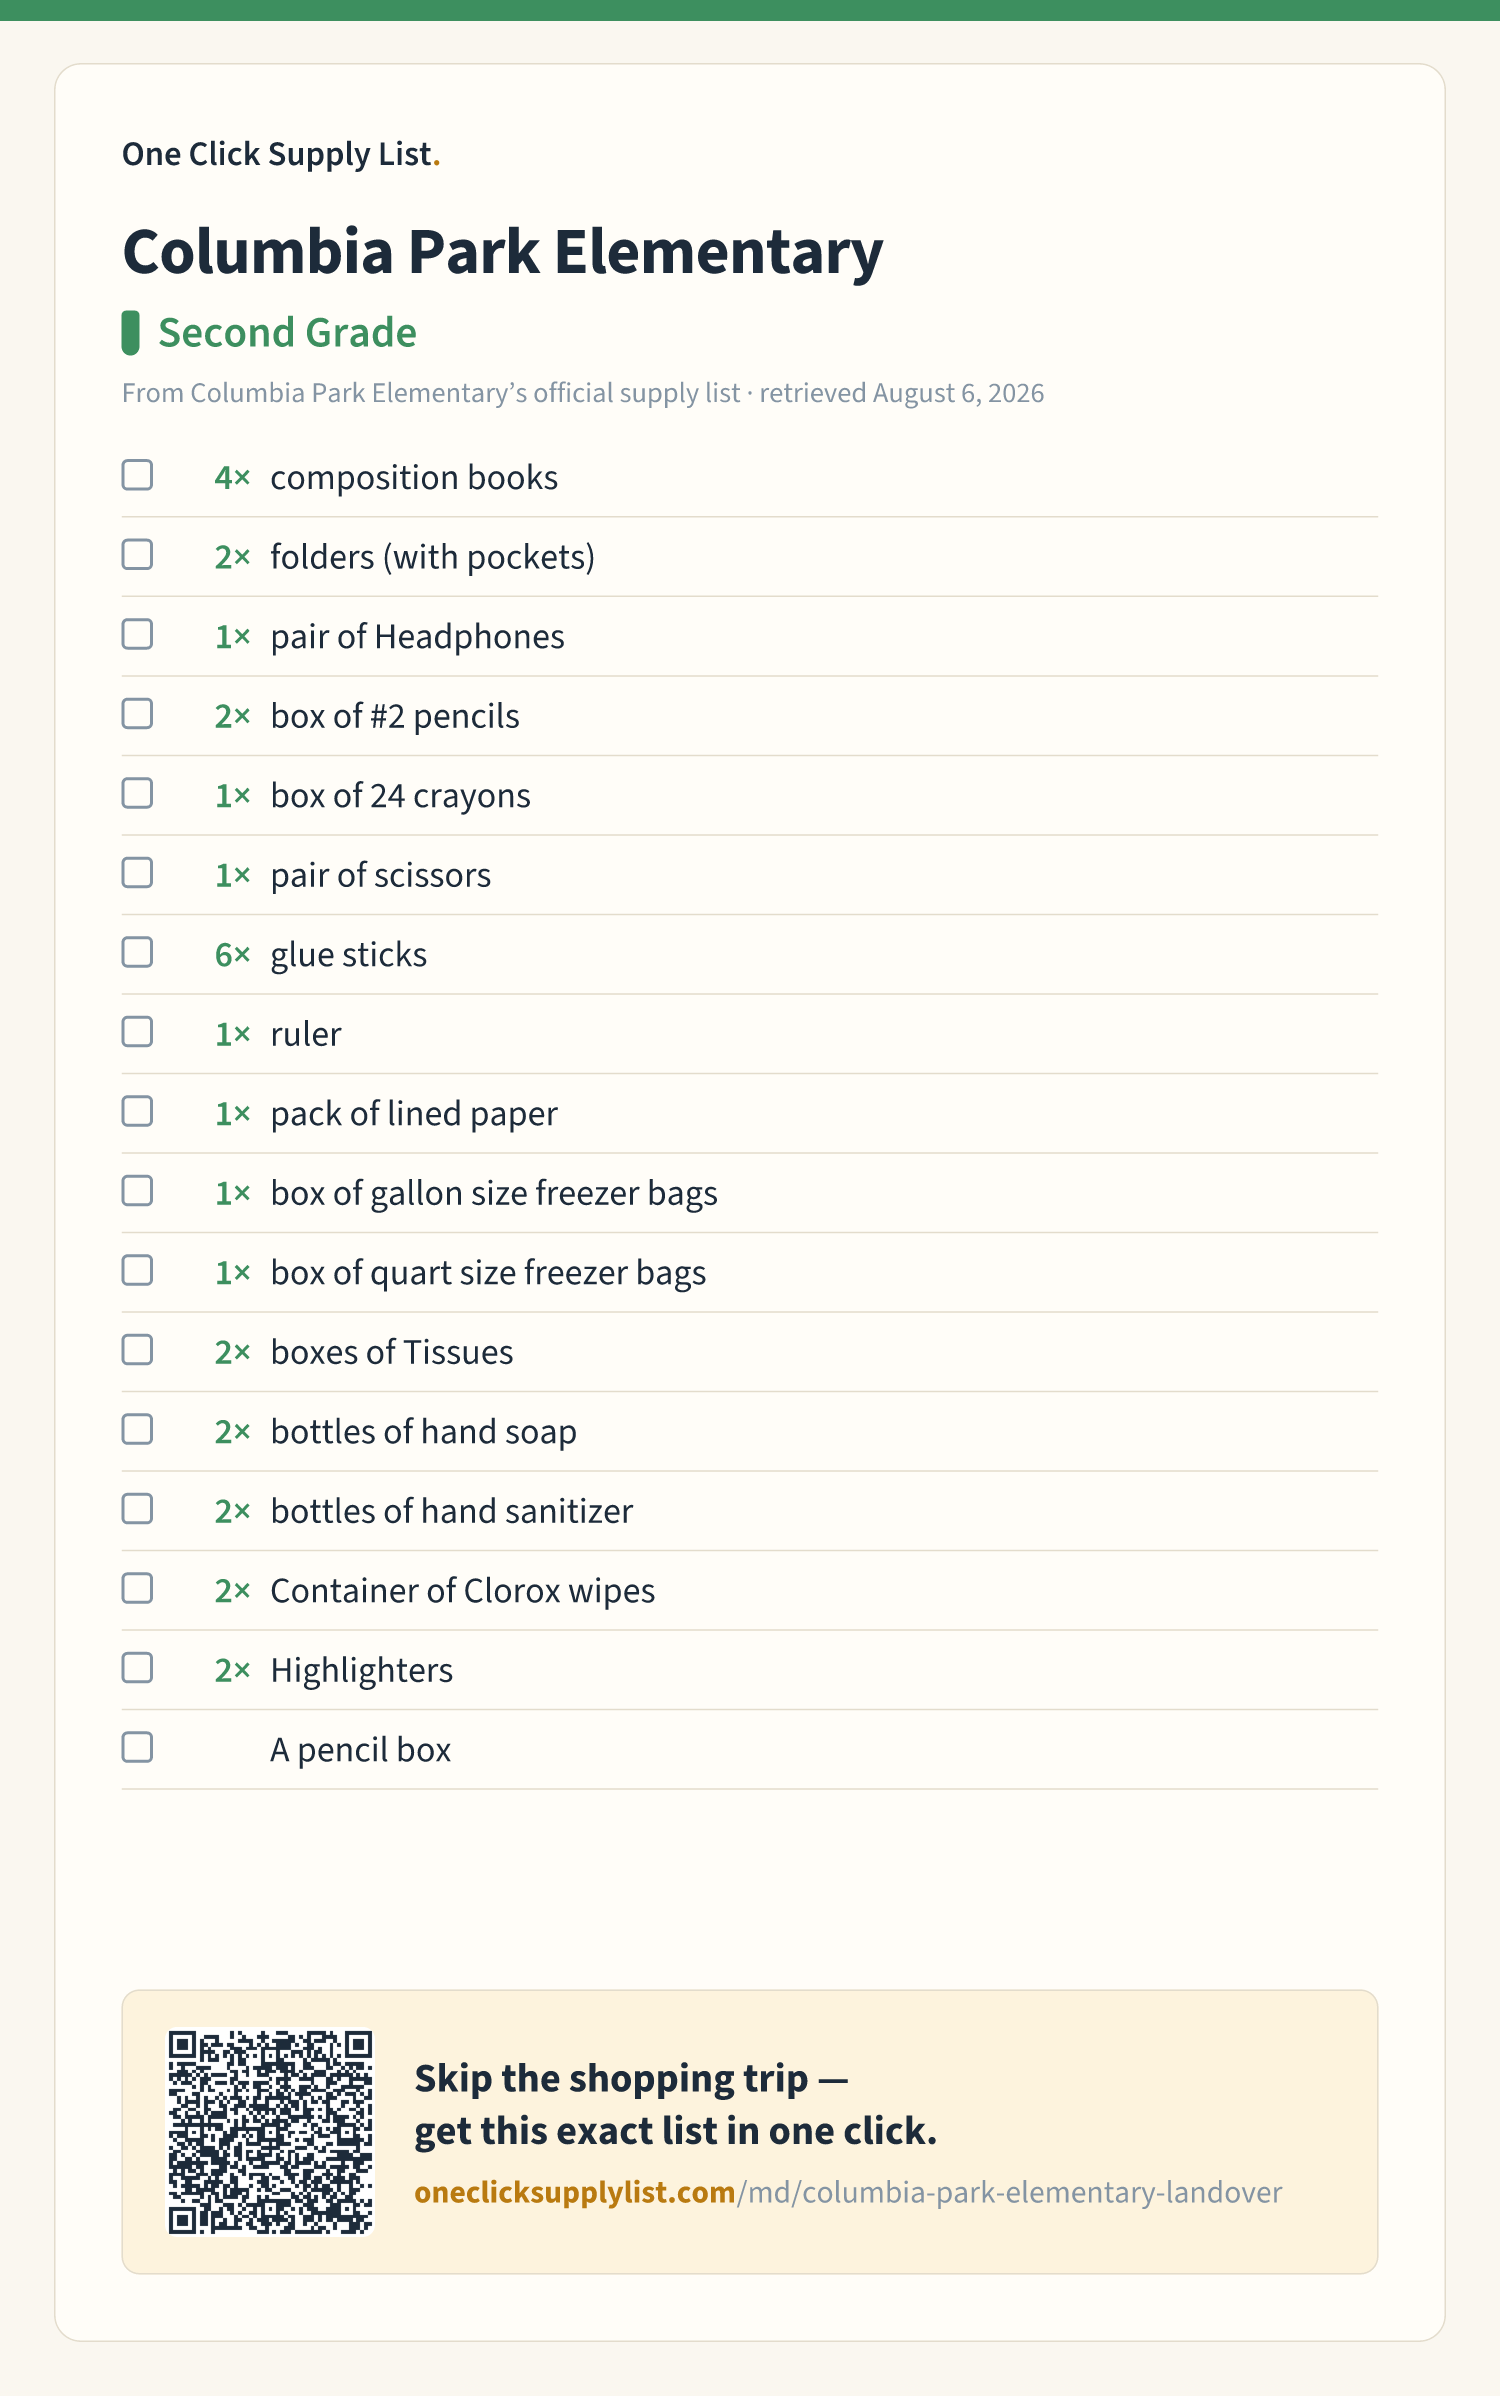This screenshot has height=2396, width=1500.
Task: Tick the Highlighters checkbox
Action: point(137,1668)
